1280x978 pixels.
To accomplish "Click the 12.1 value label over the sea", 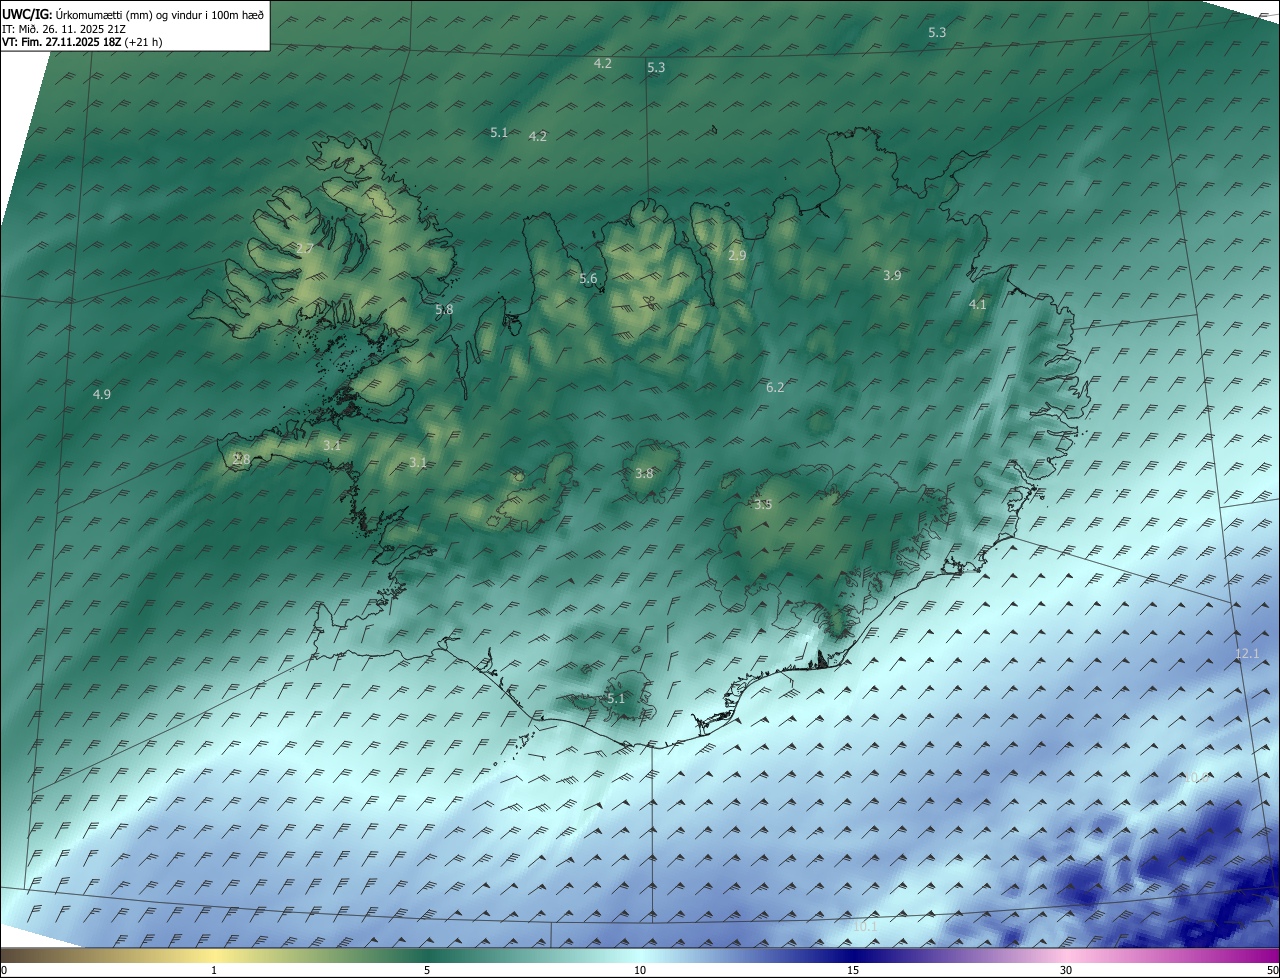I will coord(1247,654).
